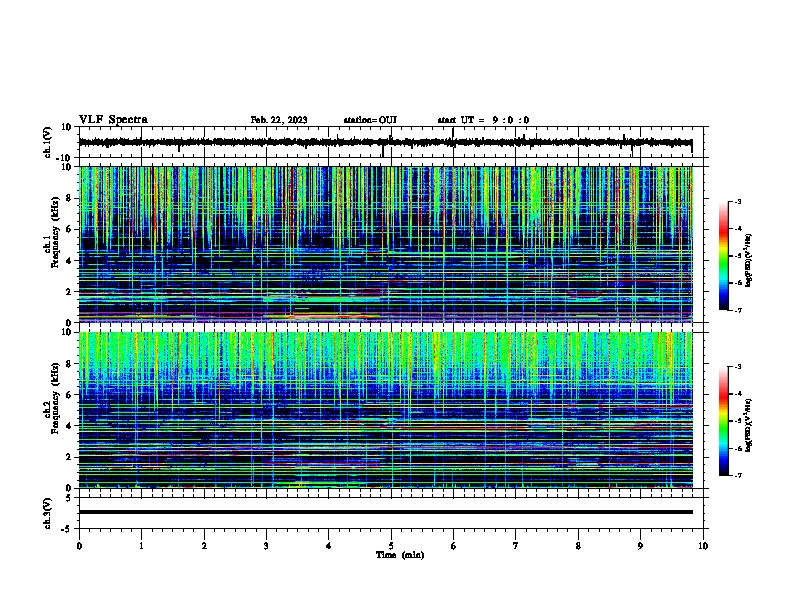792x612 pixels.
Task: Click the ch.1 waveform trace panel
Action: coord(391,142)
